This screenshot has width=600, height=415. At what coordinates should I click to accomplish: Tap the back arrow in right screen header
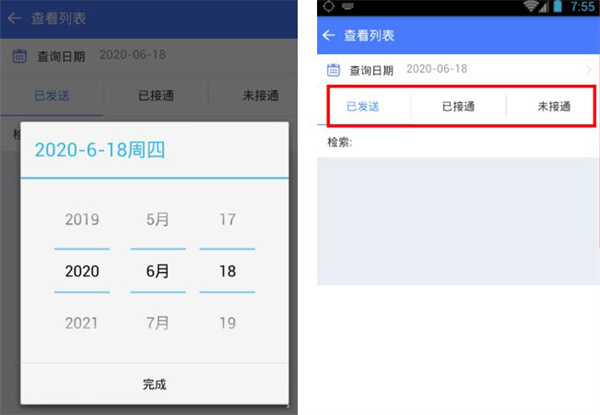click(329, 36)
